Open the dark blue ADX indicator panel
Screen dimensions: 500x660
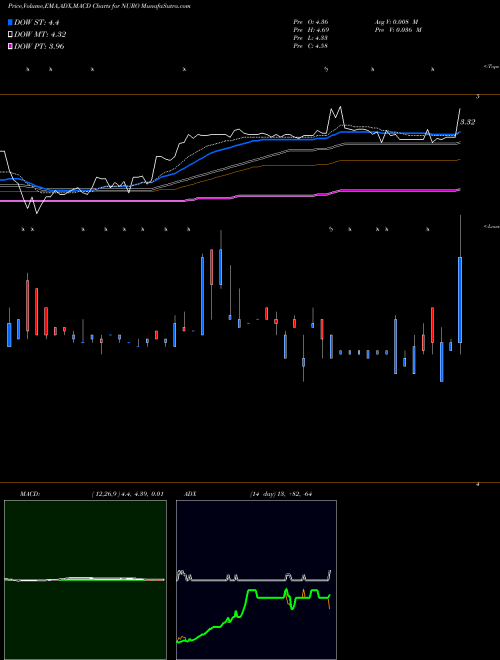tap(256, 580)
